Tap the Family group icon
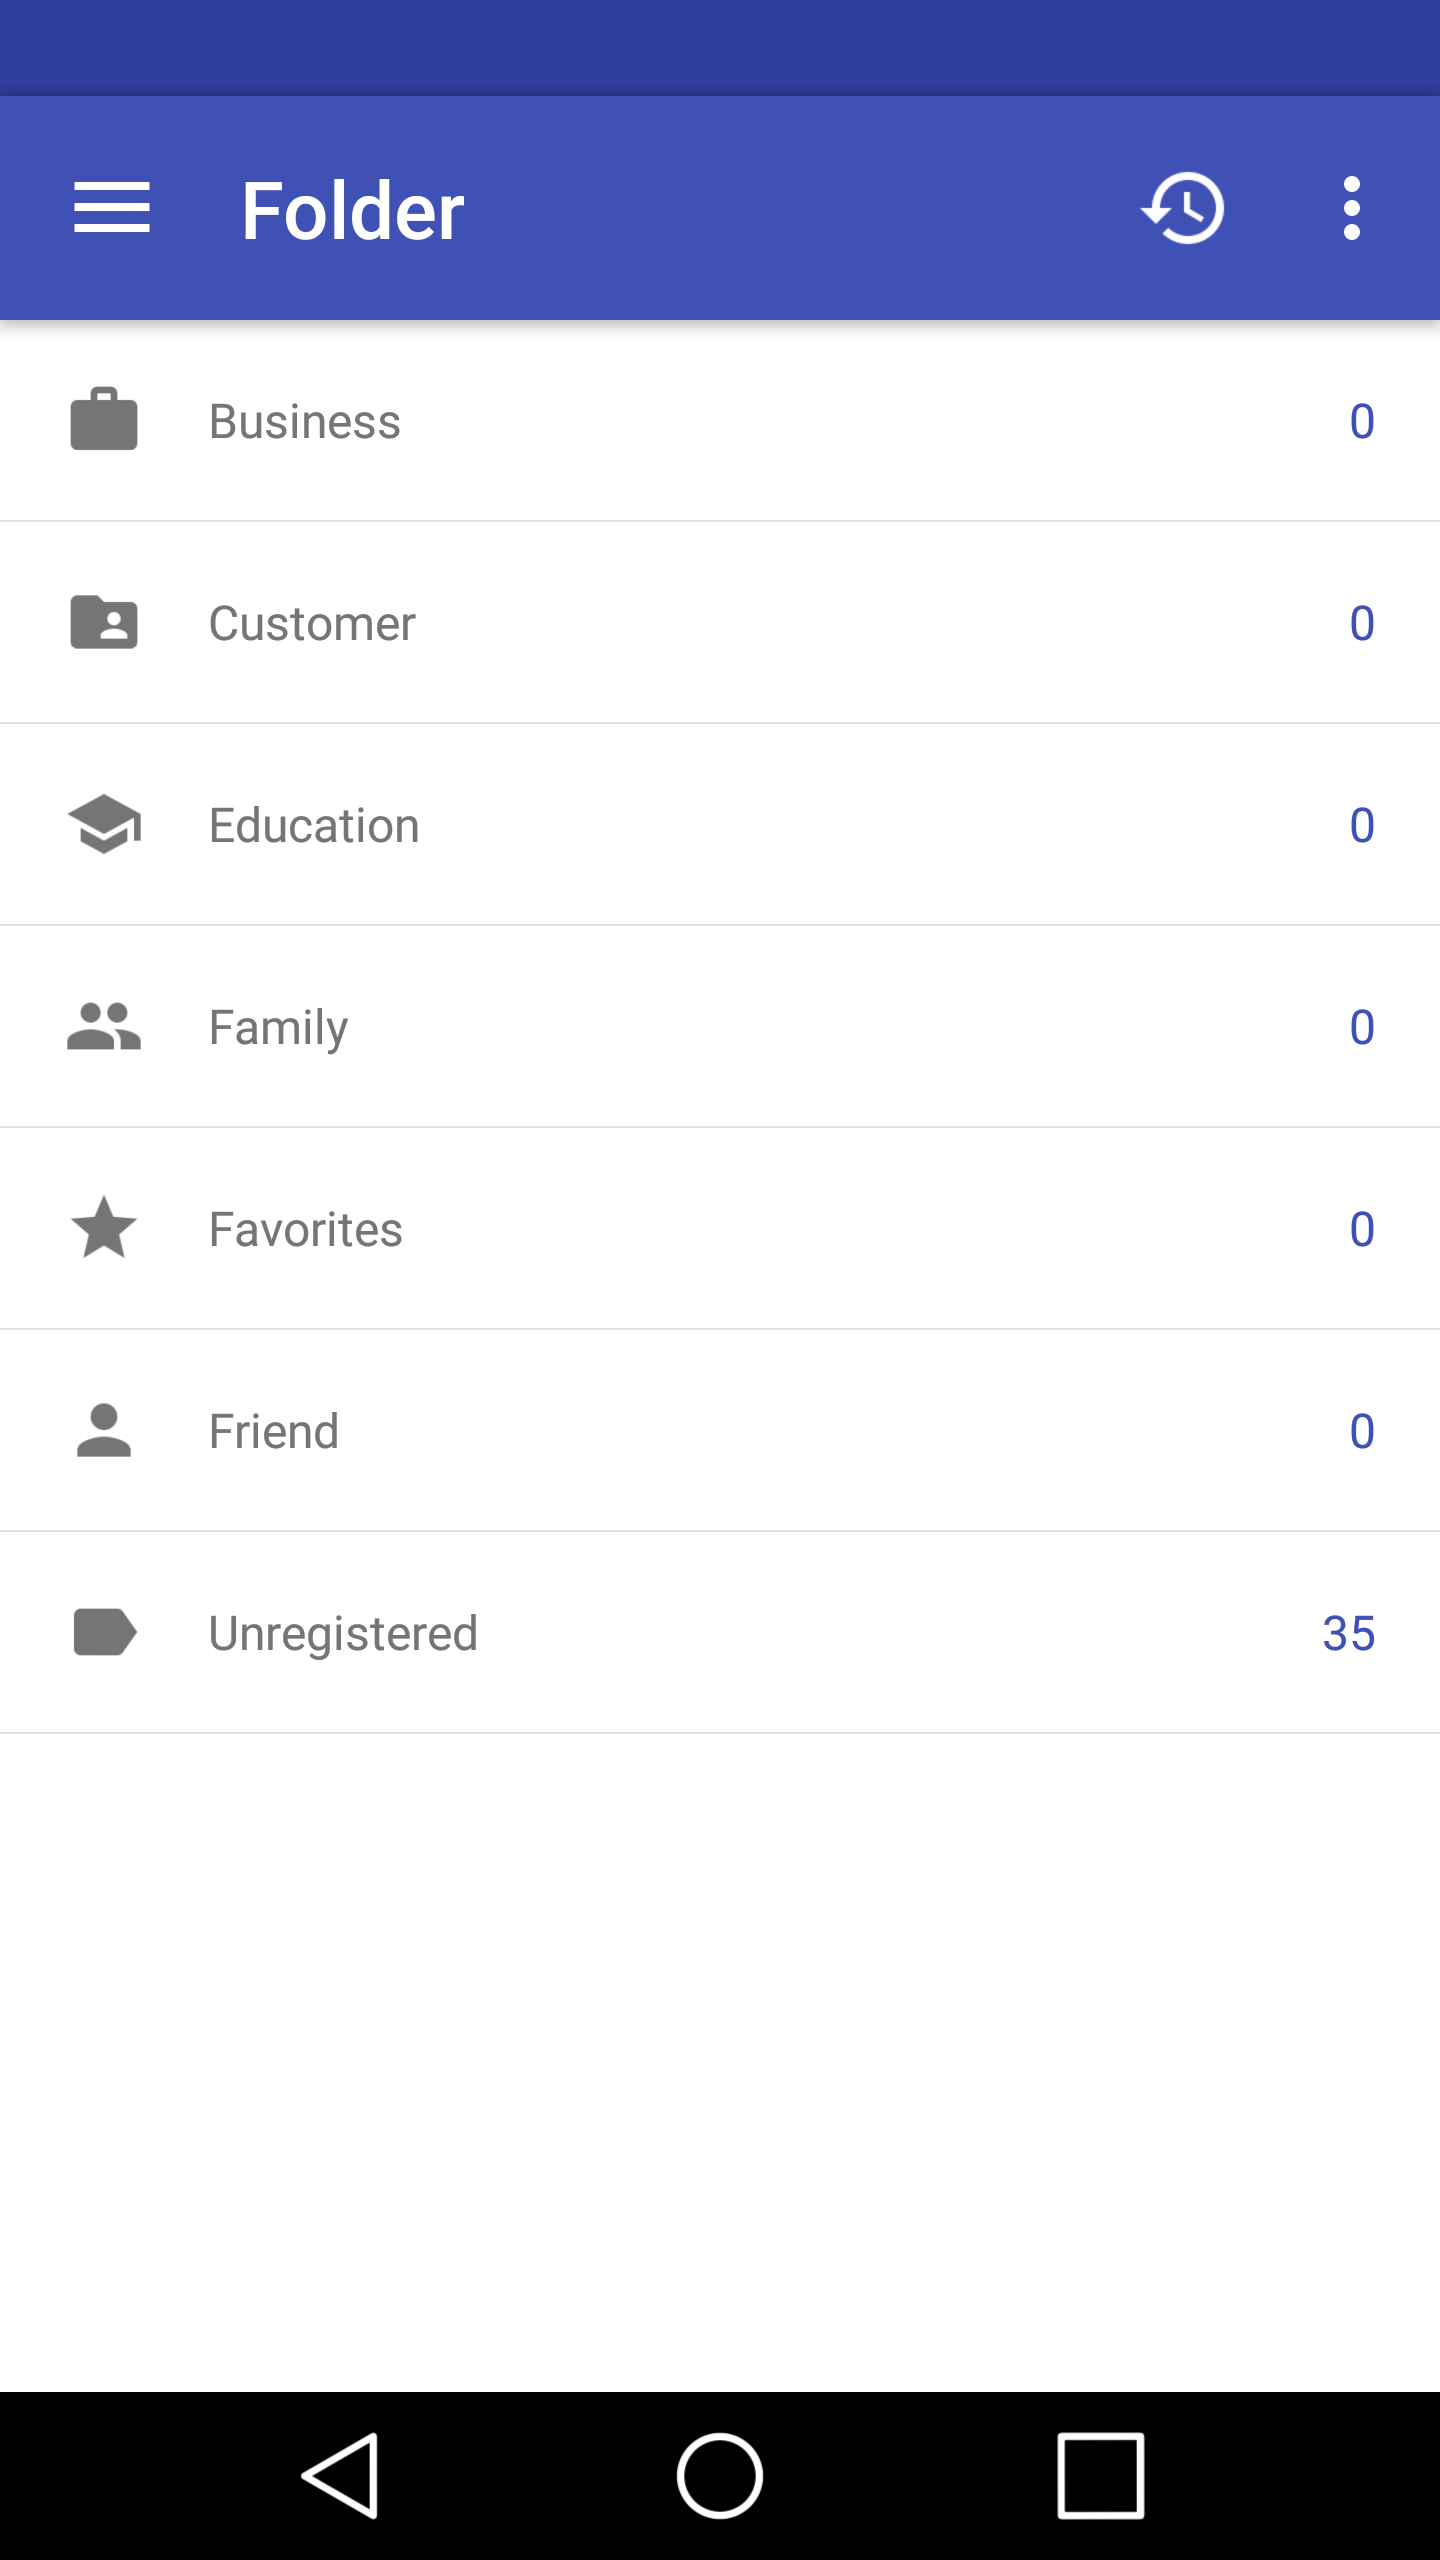 [x=104, y=1026]
